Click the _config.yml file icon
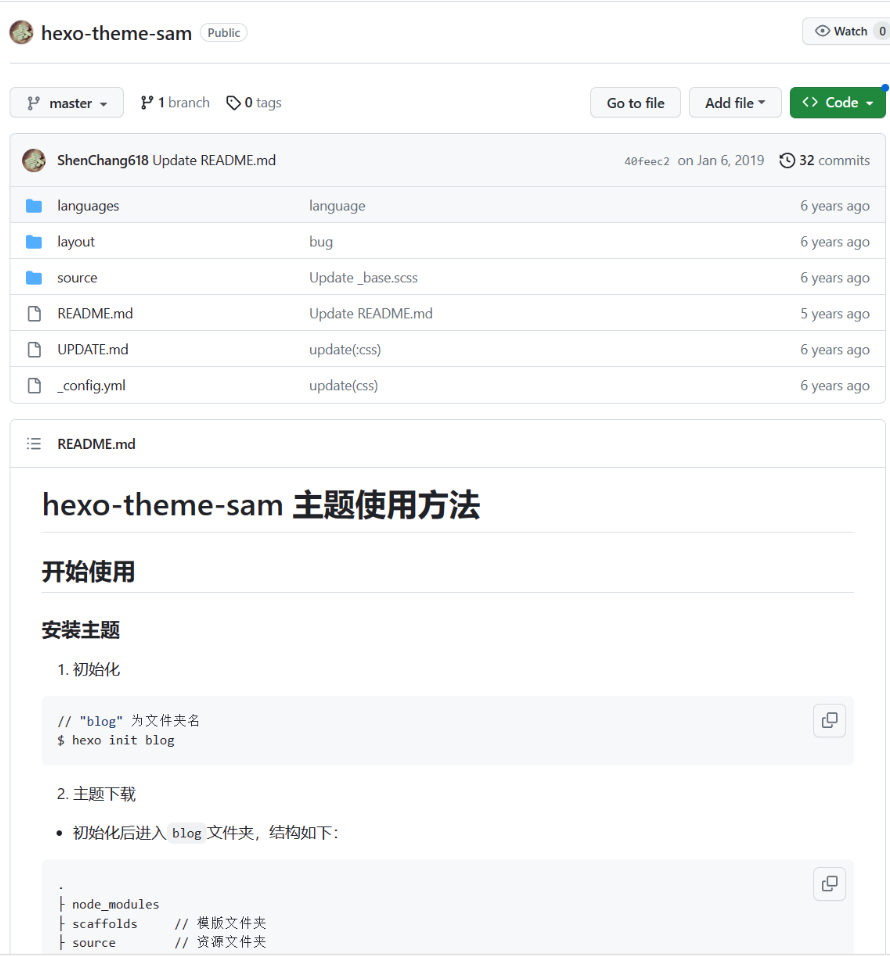The height and width of the screenshot is (956, 890). pyautogui.click(x=34, y=386)
